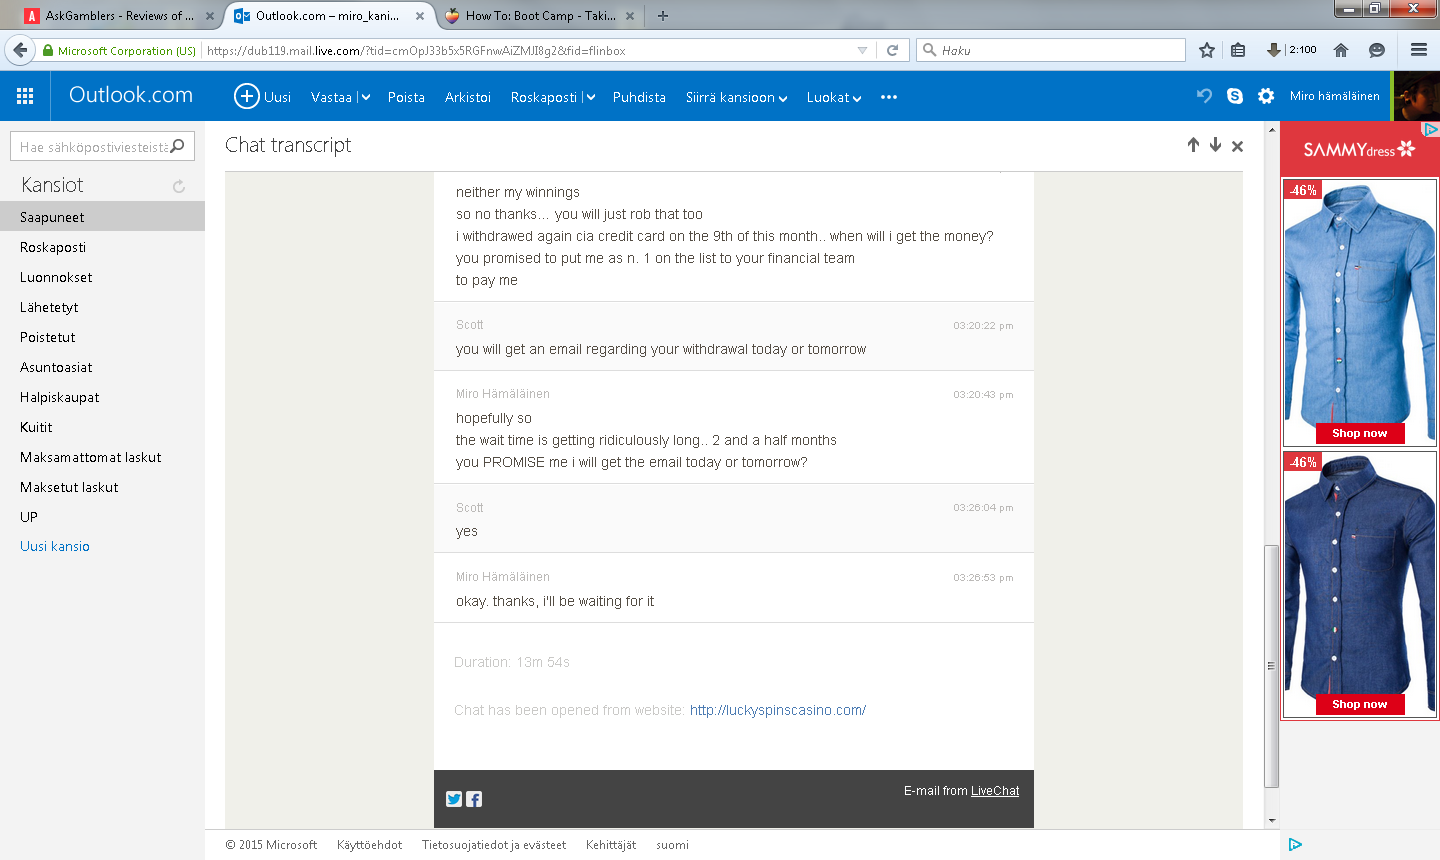Click Arkistoi to archive the message
The image size is (1440, 860).
coord(468,97)
